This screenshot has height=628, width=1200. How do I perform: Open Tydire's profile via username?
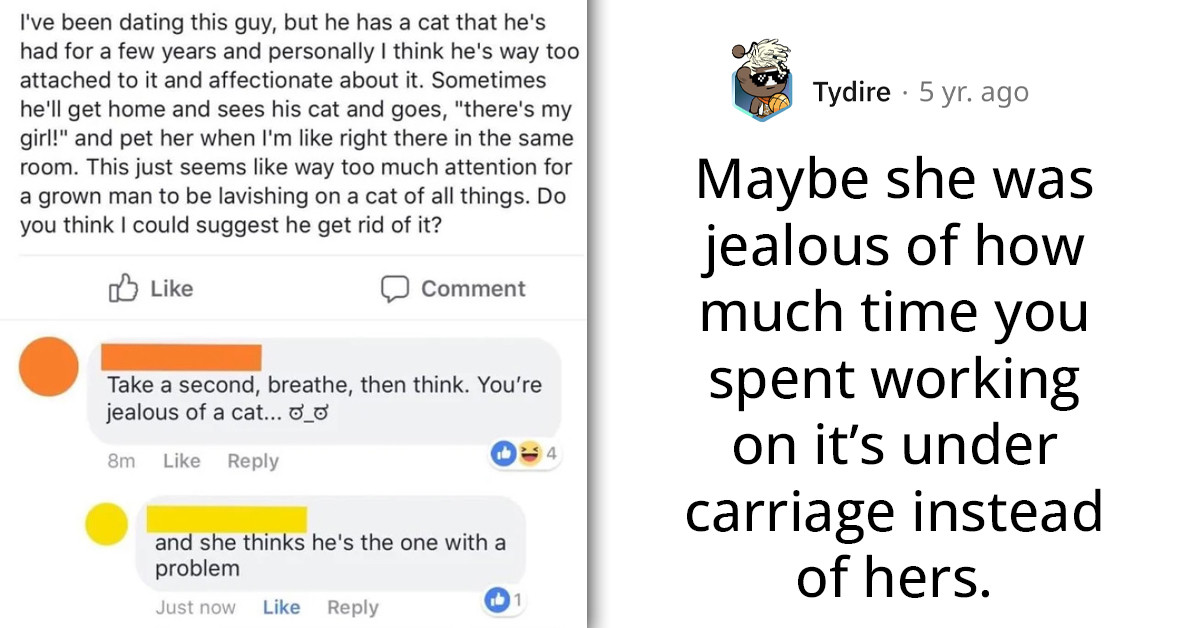[x=853, y=92]
